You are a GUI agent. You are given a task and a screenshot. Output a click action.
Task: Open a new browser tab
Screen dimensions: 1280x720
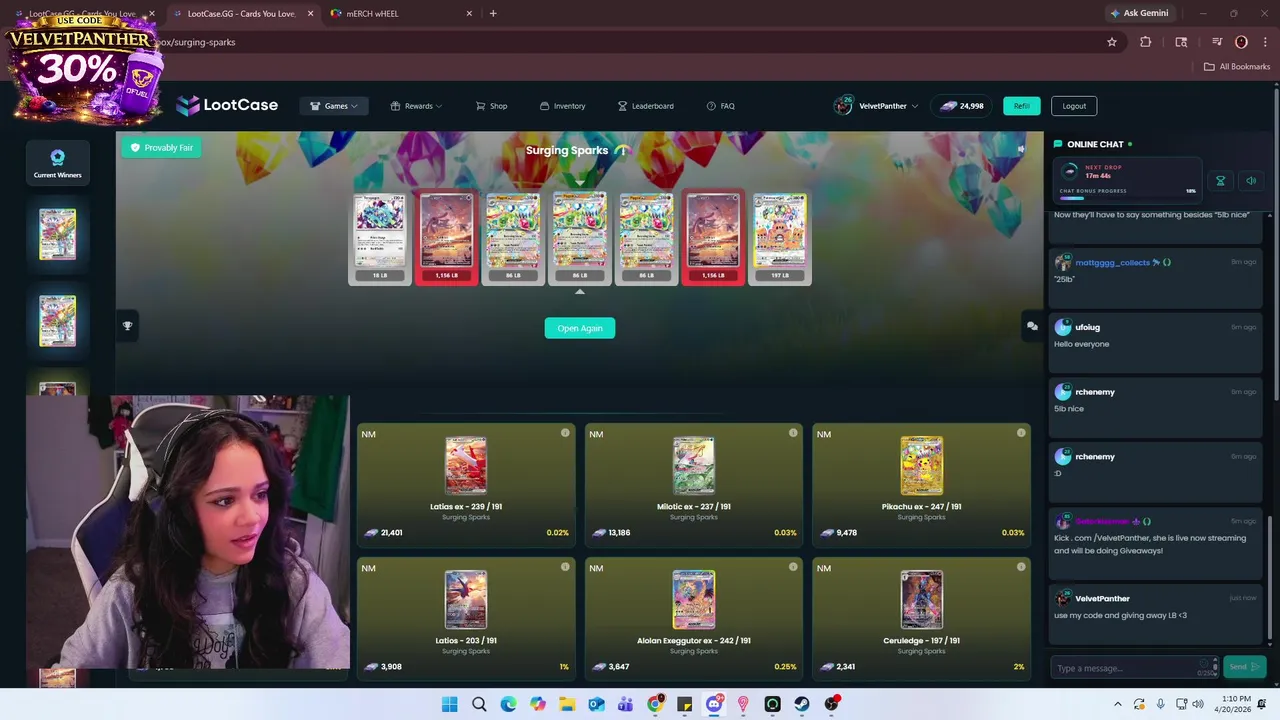point(493,14)
